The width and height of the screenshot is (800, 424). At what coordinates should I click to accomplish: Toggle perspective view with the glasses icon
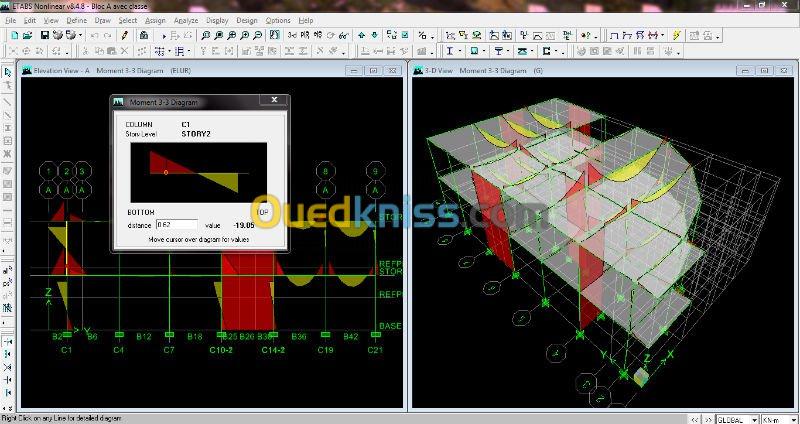point(344,35)
